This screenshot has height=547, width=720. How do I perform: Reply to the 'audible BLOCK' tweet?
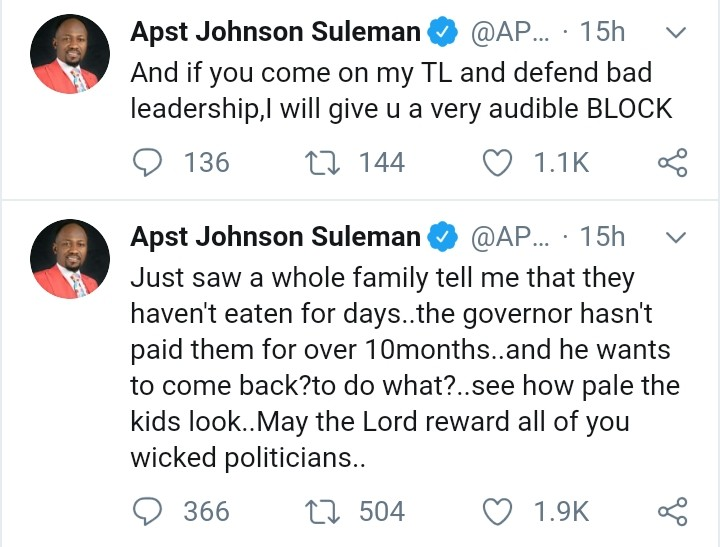click(149, 162)
